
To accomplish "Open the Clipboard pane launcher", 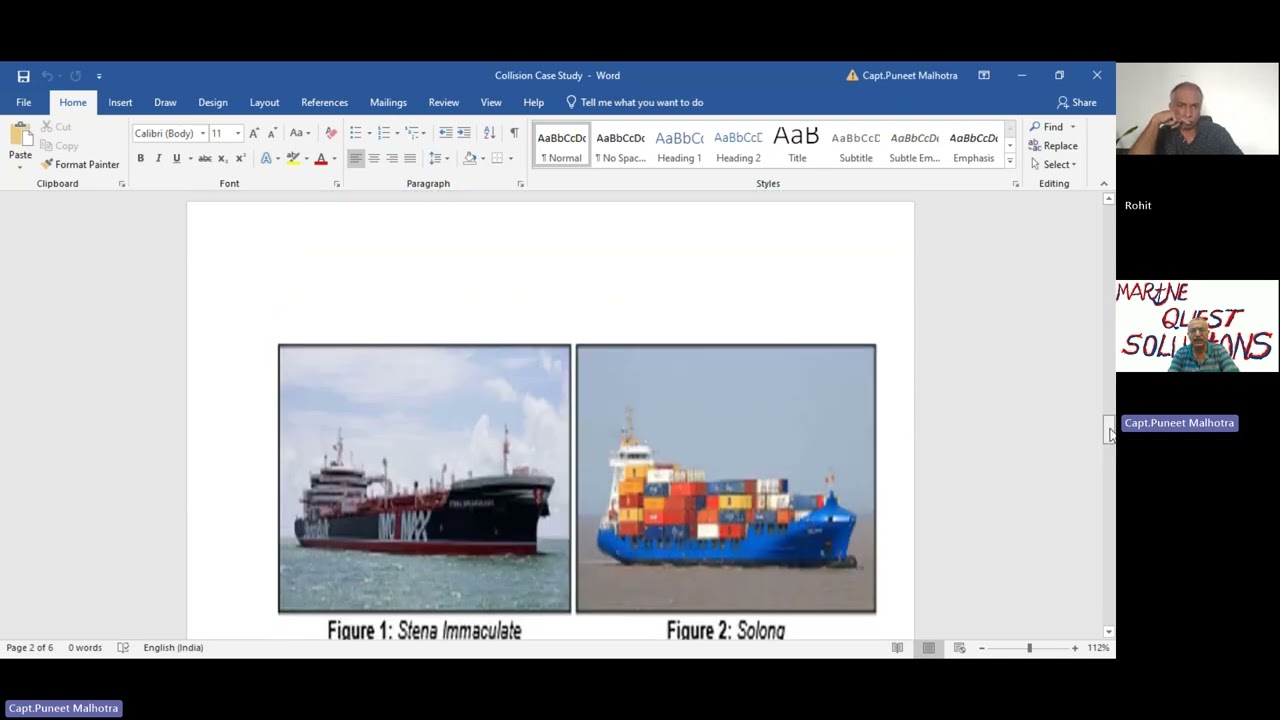I will pos(122,184).
